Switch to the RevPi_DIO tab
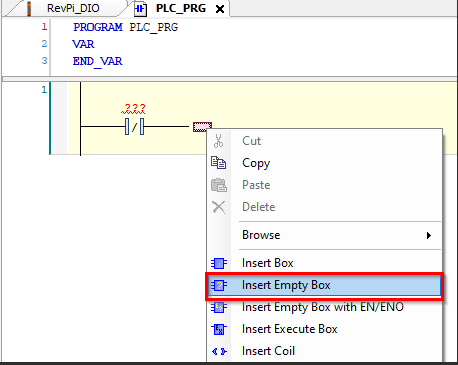Viewport: 458px width, 365px height. [x=73, y=8]
